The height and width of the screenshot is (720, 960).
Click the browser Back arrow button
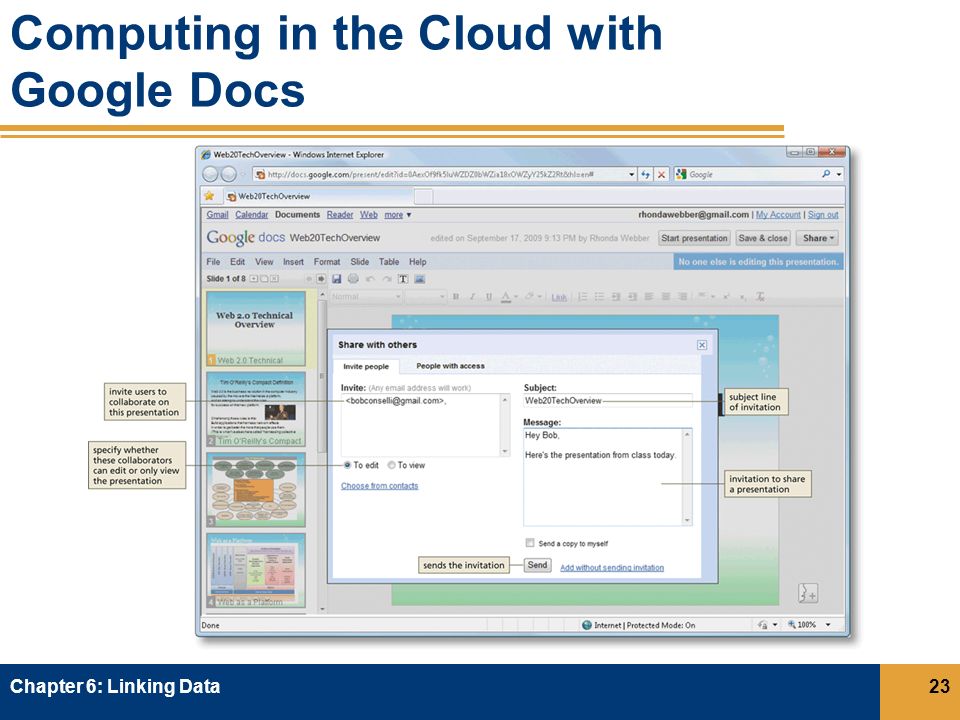(211, 174)
